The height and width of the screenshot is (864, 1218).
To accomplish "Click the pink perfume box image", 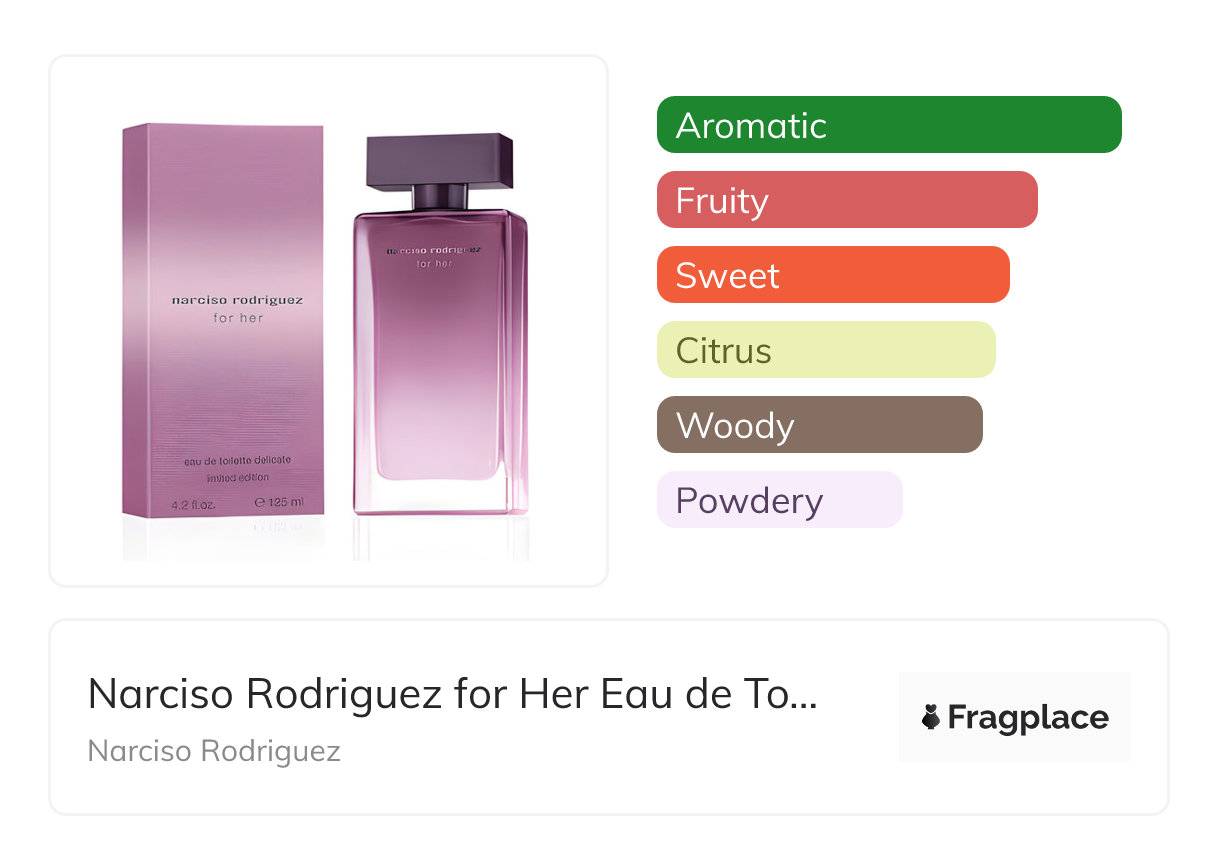I will coord(224,321).
